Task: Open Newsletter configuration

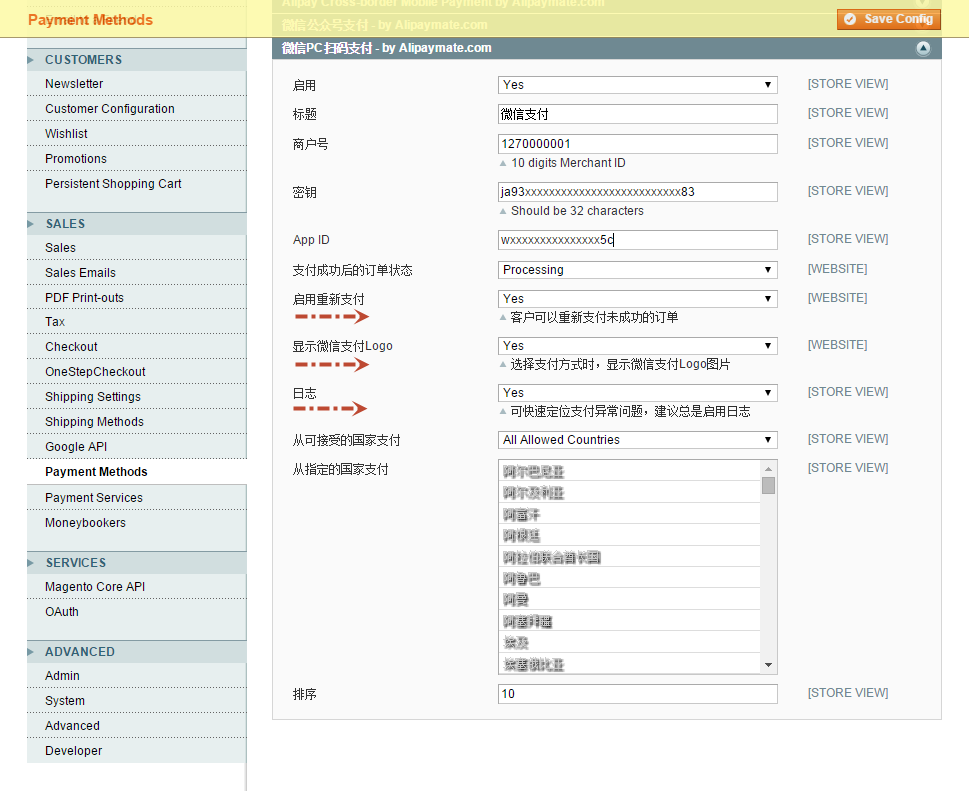Action: click(74, 83)
